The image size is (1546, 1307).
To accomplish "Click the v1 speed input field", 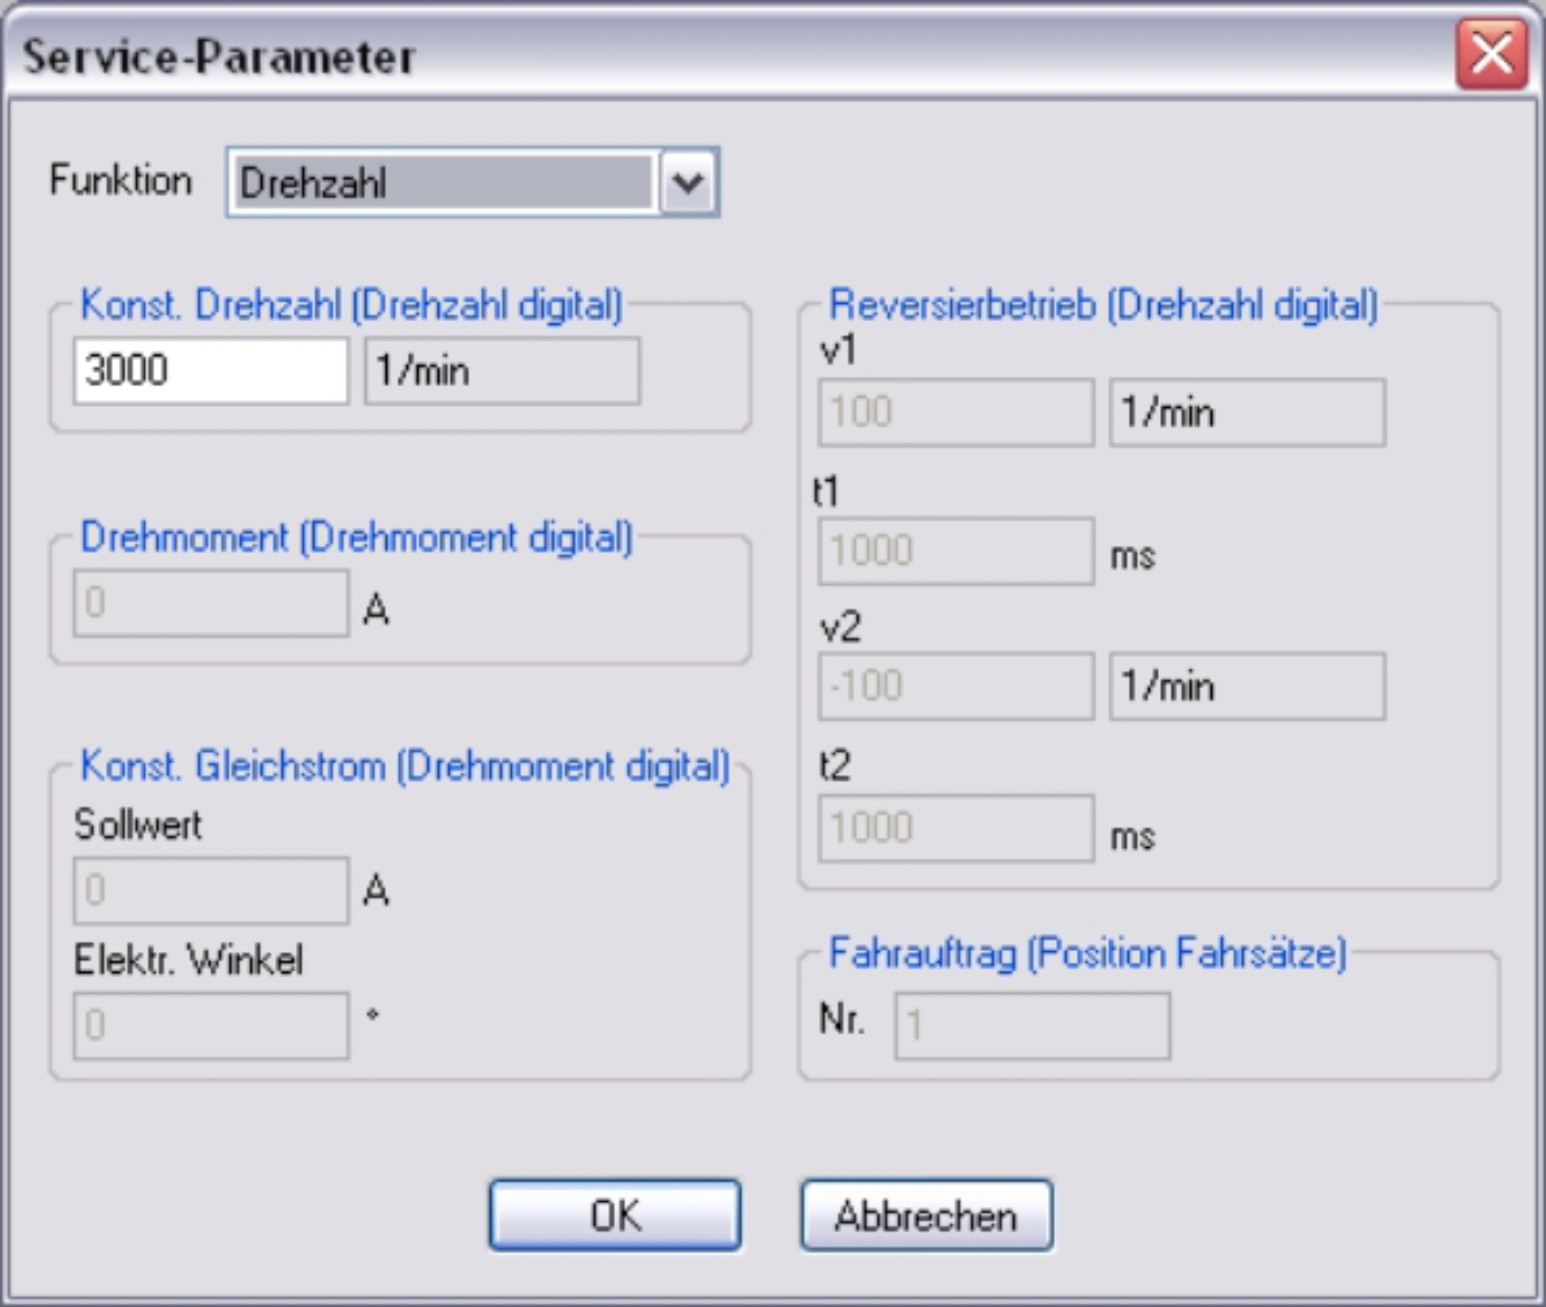I will coord(955,412).
